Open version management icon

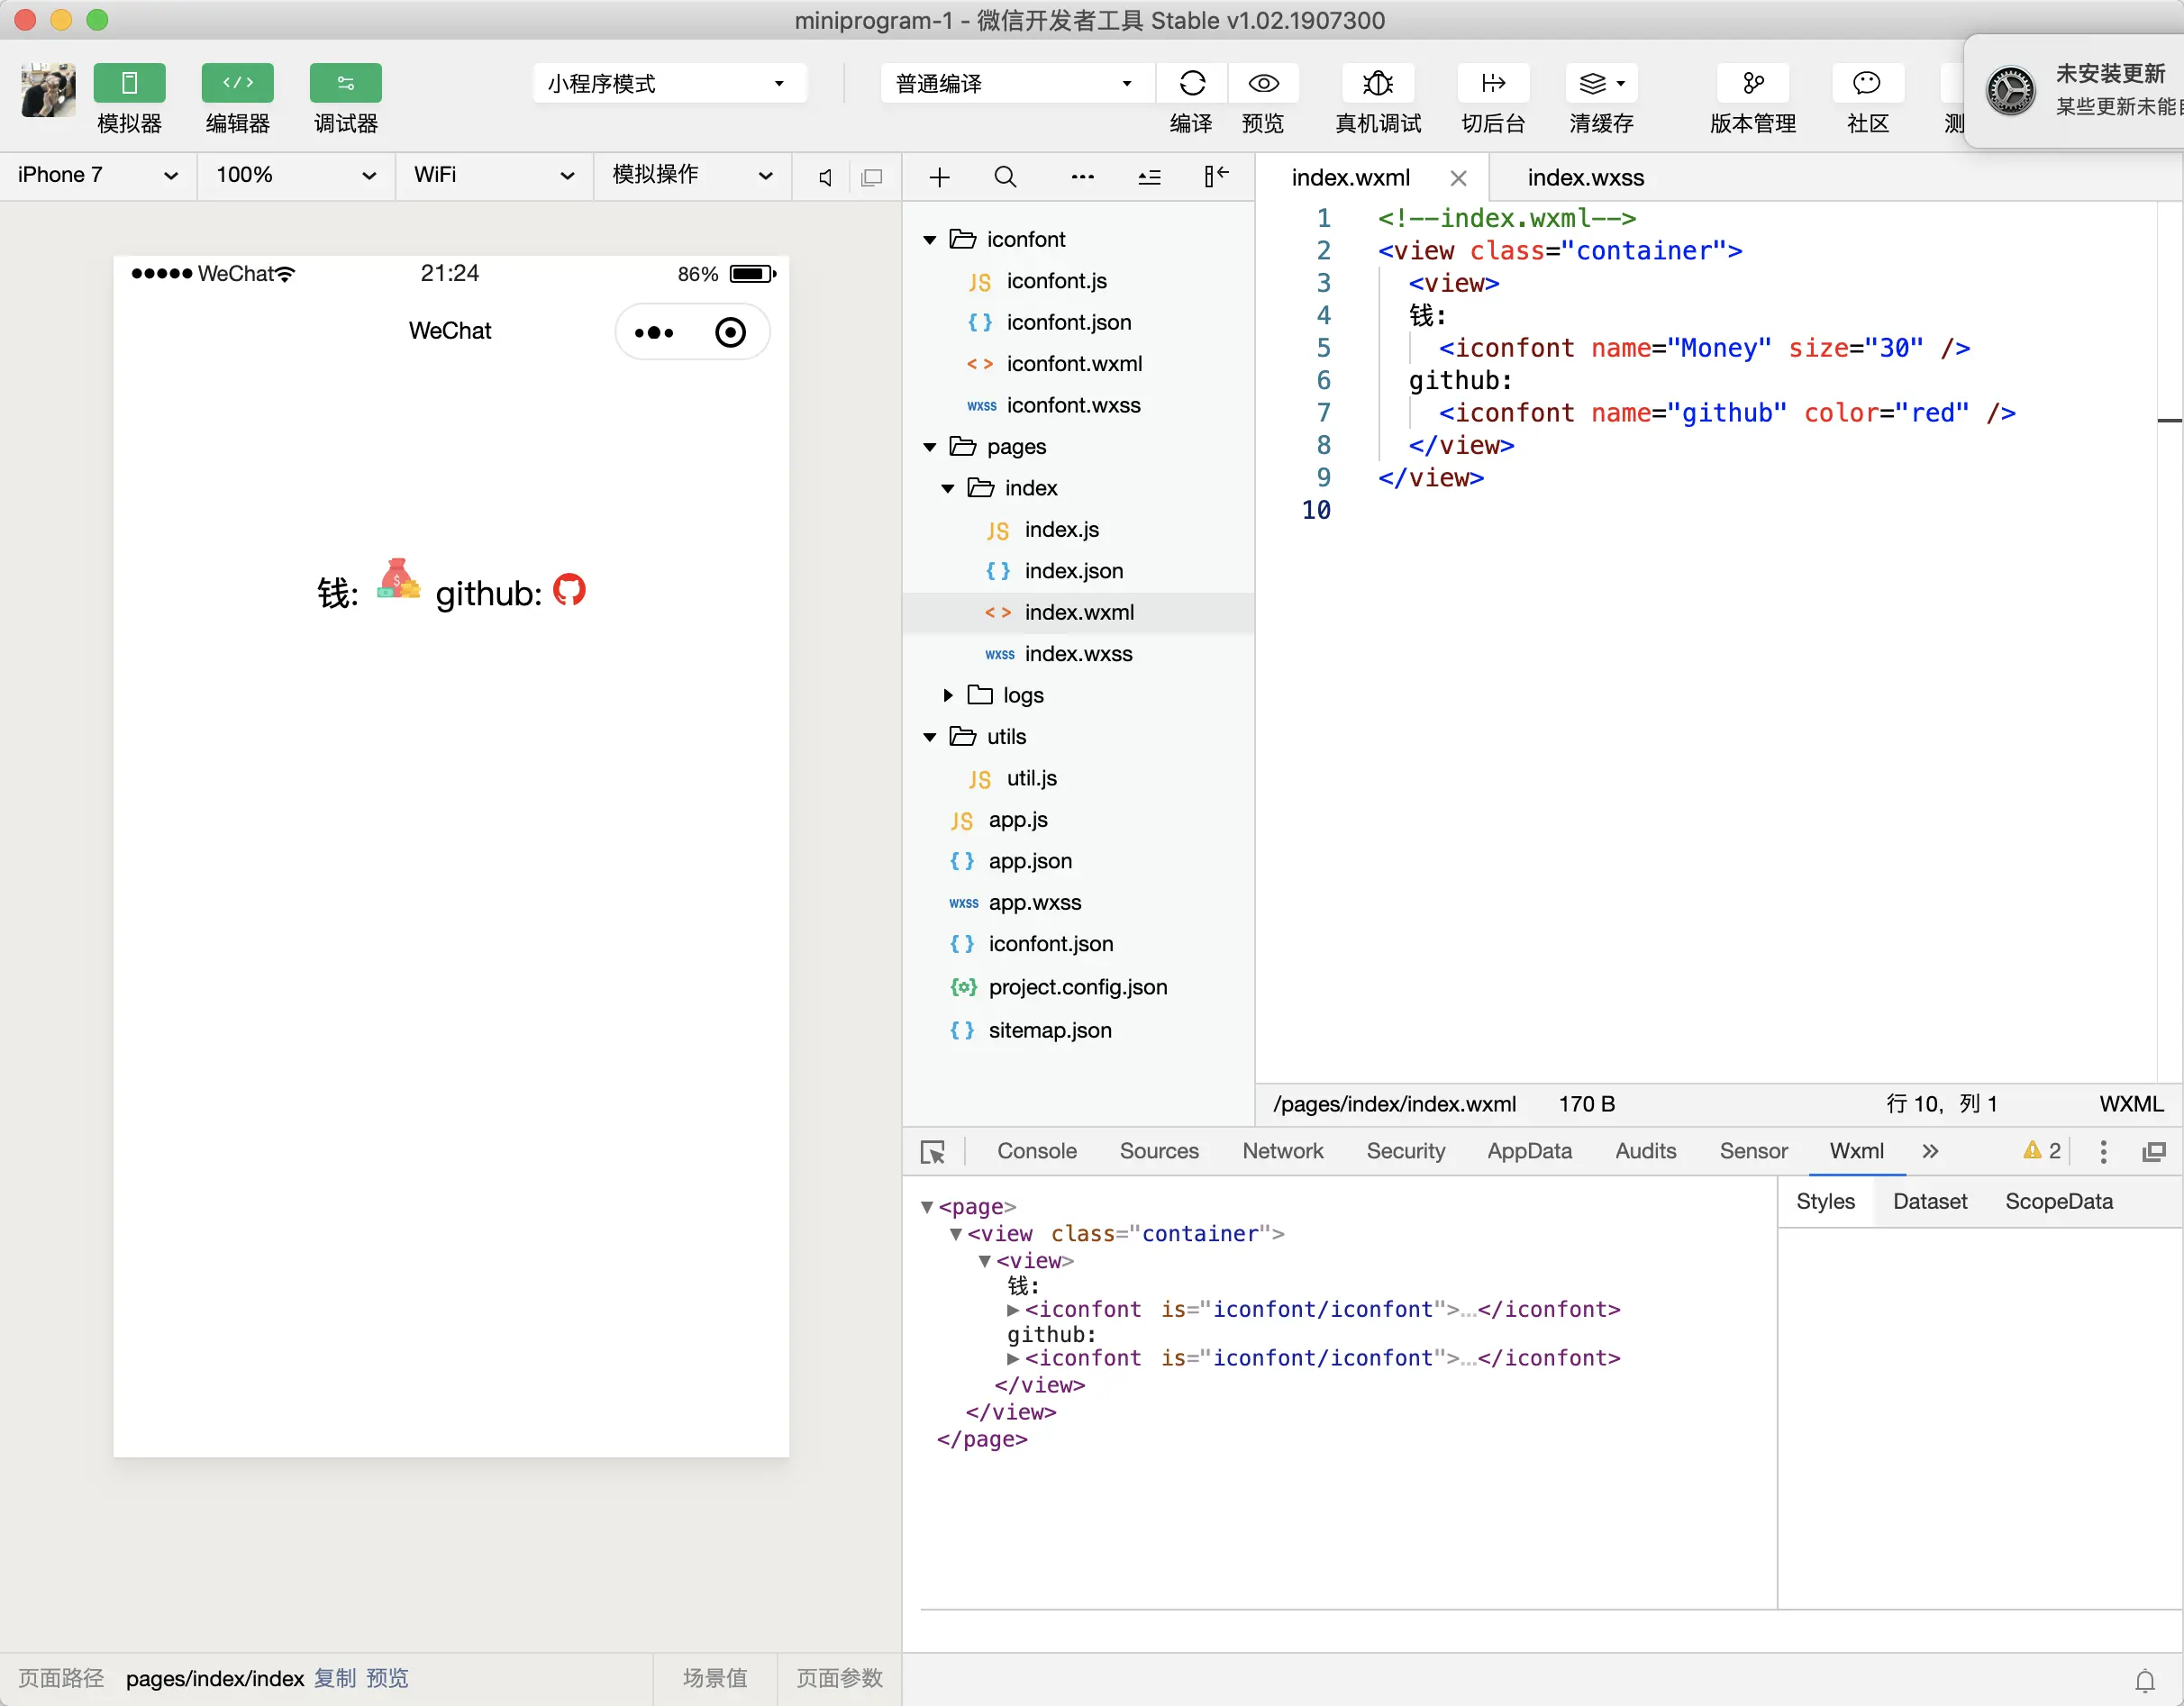tap(1752, 84)
